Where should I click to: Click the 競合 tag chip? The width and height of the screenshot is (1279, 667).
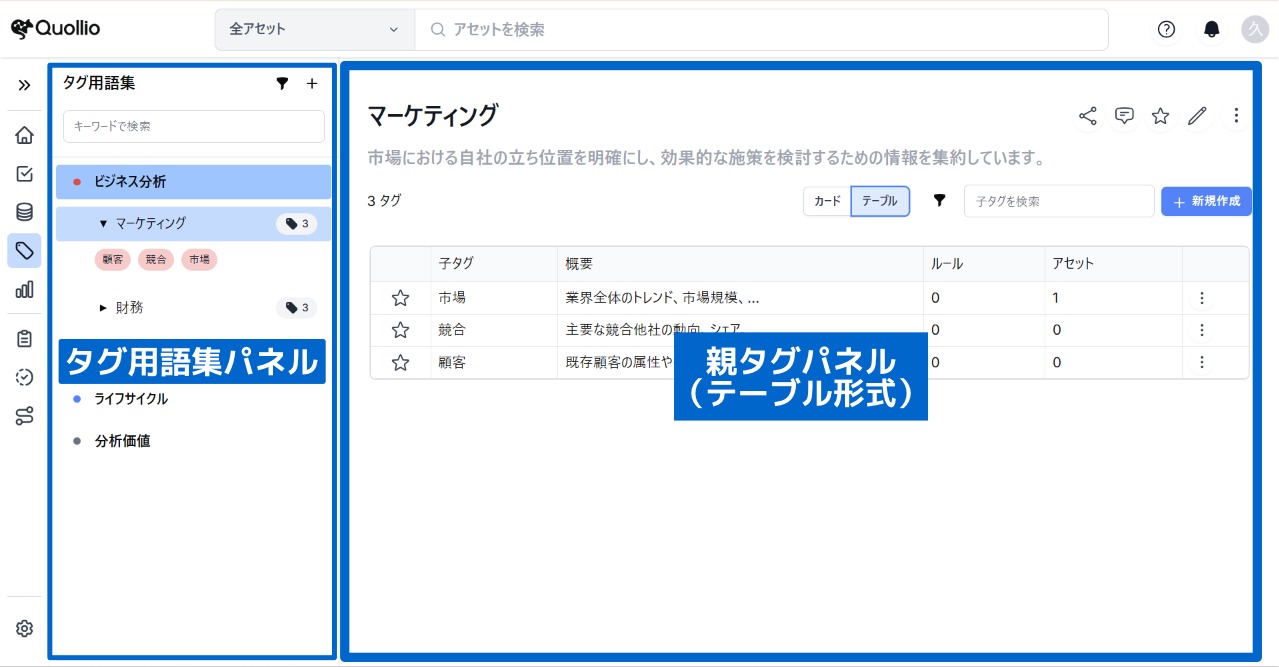(x=156, y=260)
